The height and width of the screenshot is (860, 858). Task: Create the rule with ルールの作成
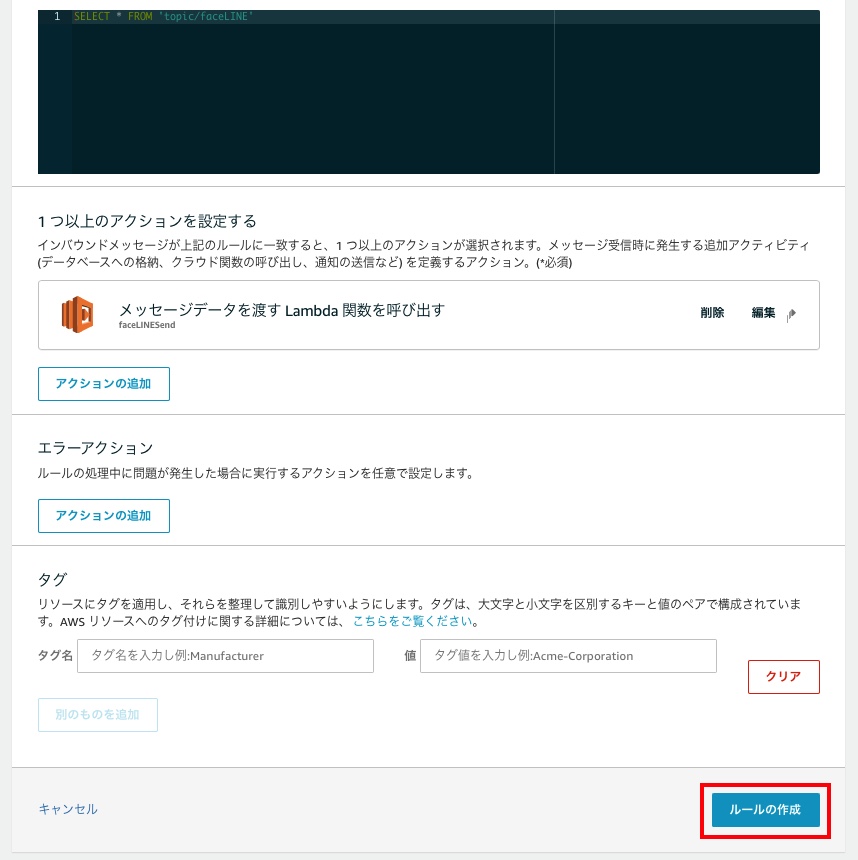click(763, 810)
